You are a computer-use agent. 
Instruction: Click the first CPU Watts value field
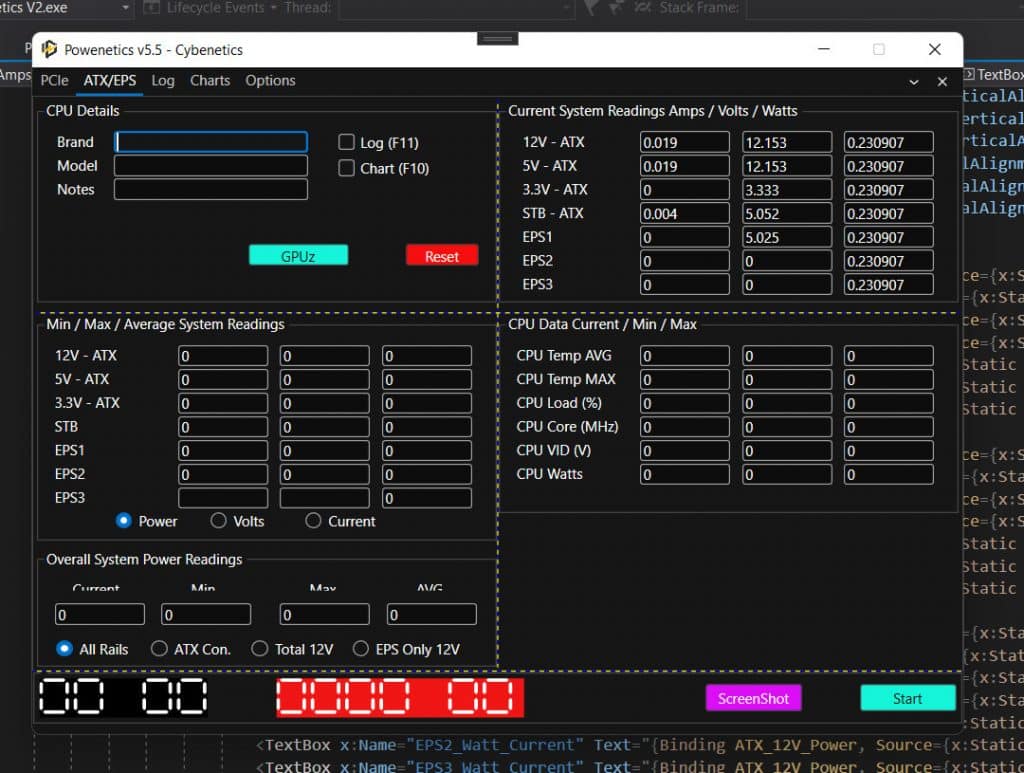coord(684,475)
